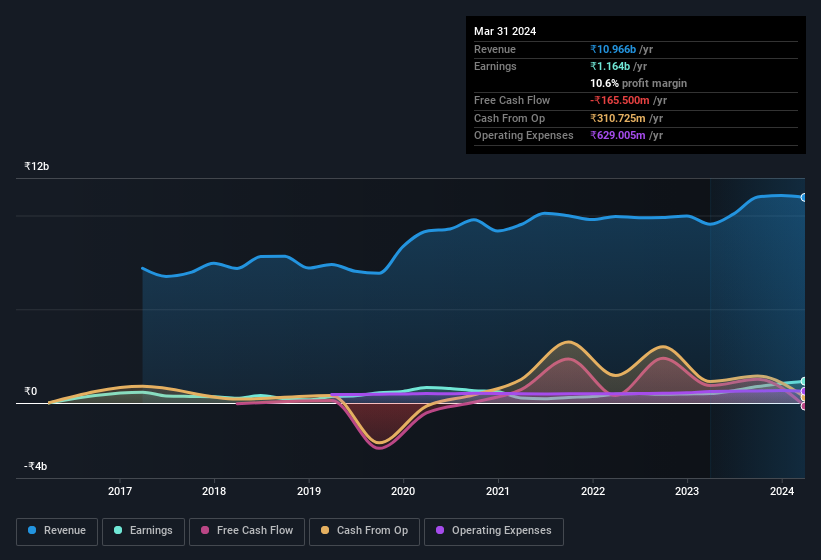Click the ₹10.966b revenue value in tooltip

613,49
